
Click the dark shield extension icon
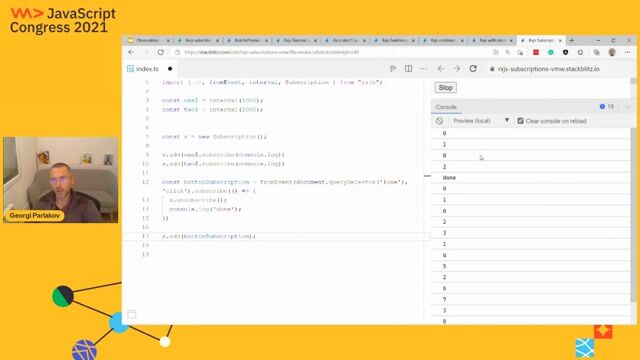[x=565, y=52]
